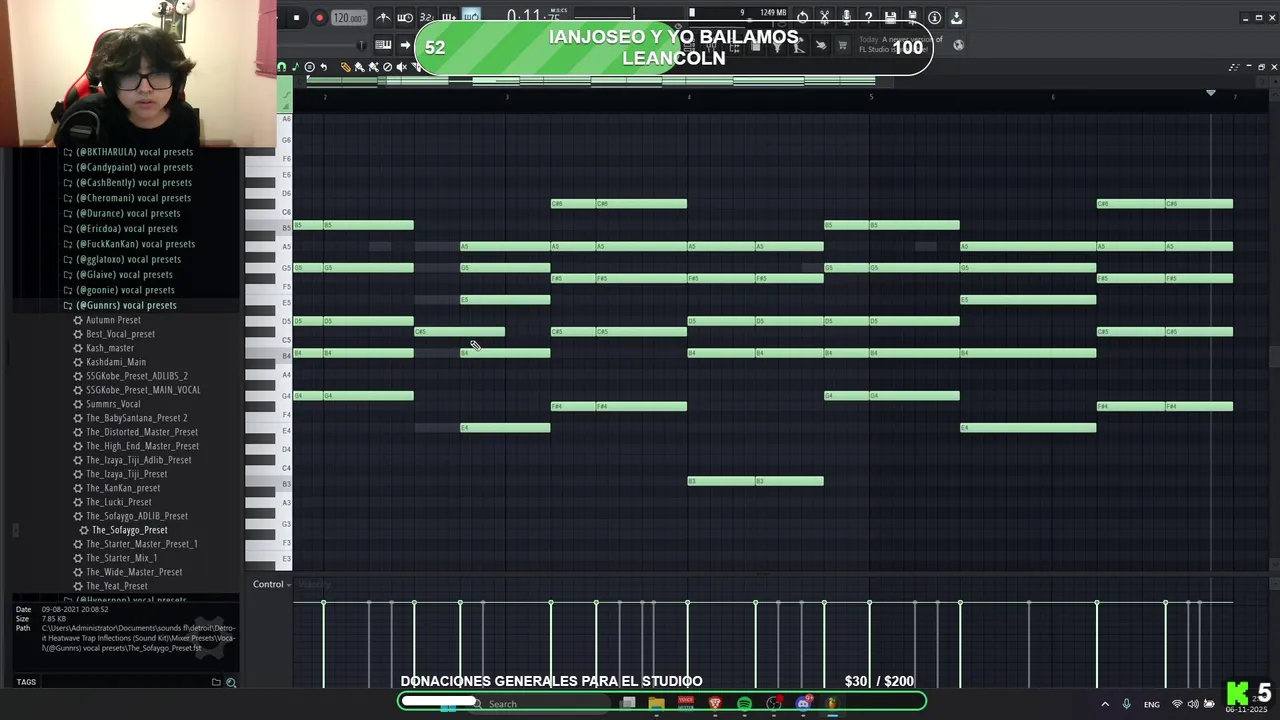Click the stop playback button
The height and width of the screenshot is (720, 1280).
click(296, 18)
